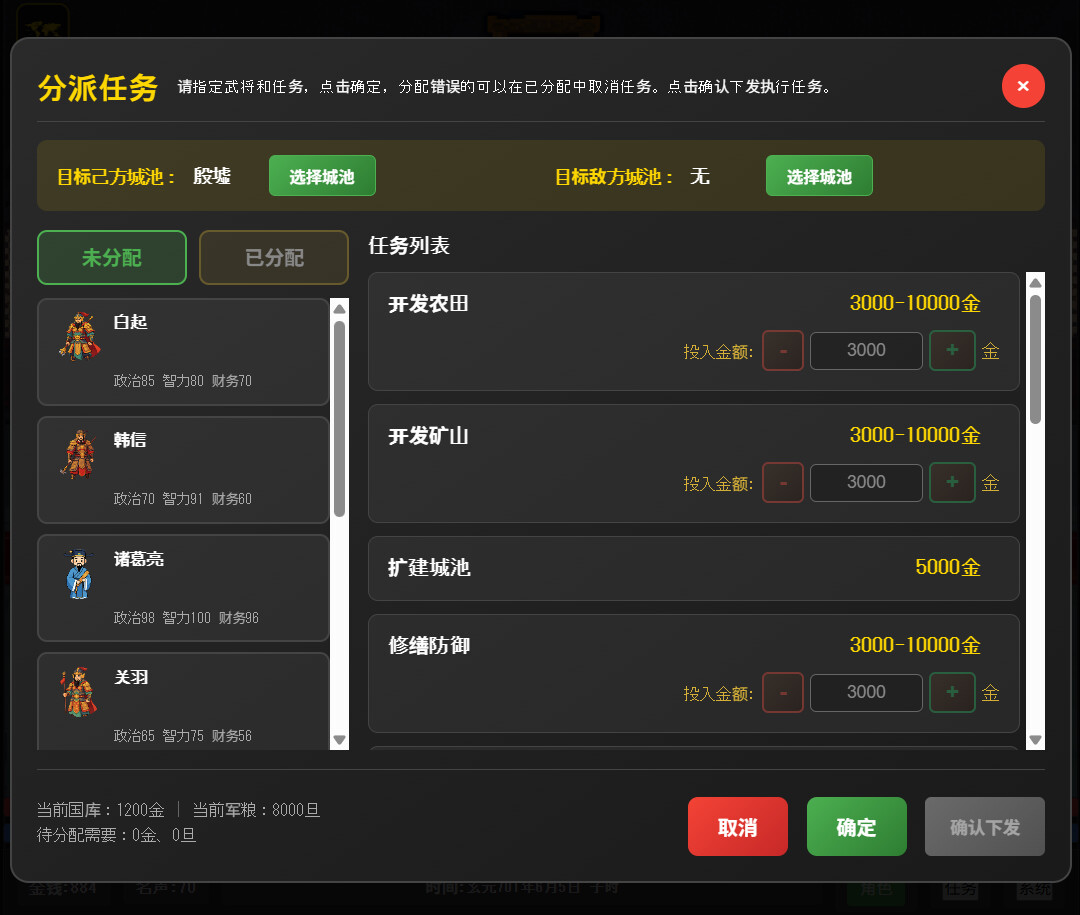The image size is (1080, 915).
Task: Click the 分派任务 dialog title
Action: [98, 88]
